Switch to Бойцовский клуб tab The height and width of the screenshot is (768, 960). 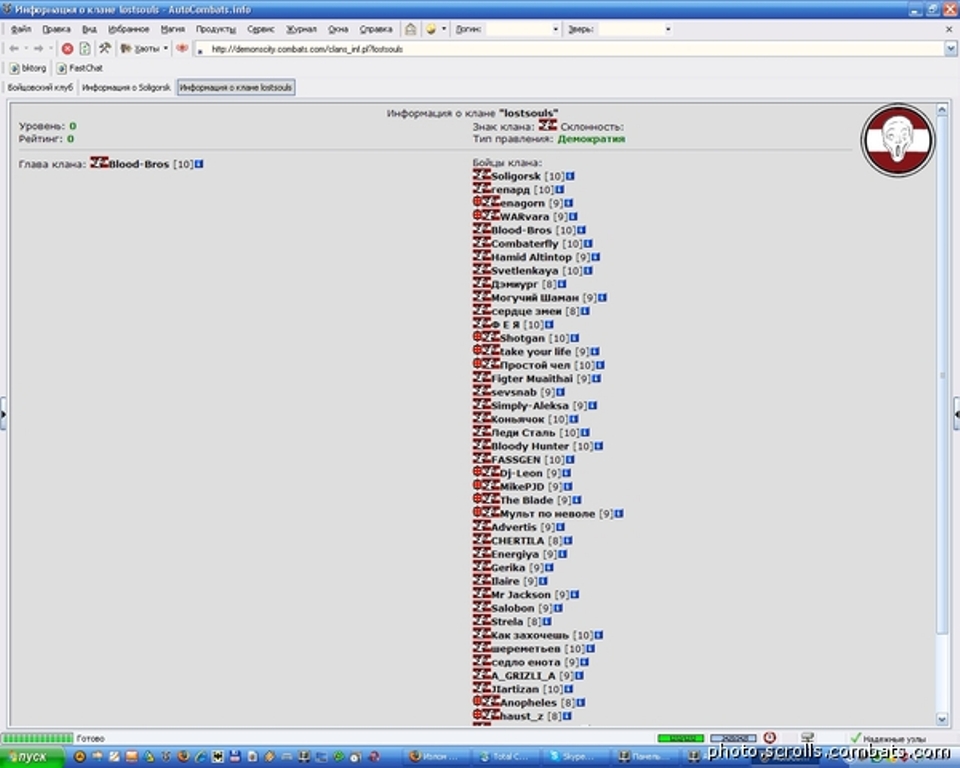[x=40, y=88]
